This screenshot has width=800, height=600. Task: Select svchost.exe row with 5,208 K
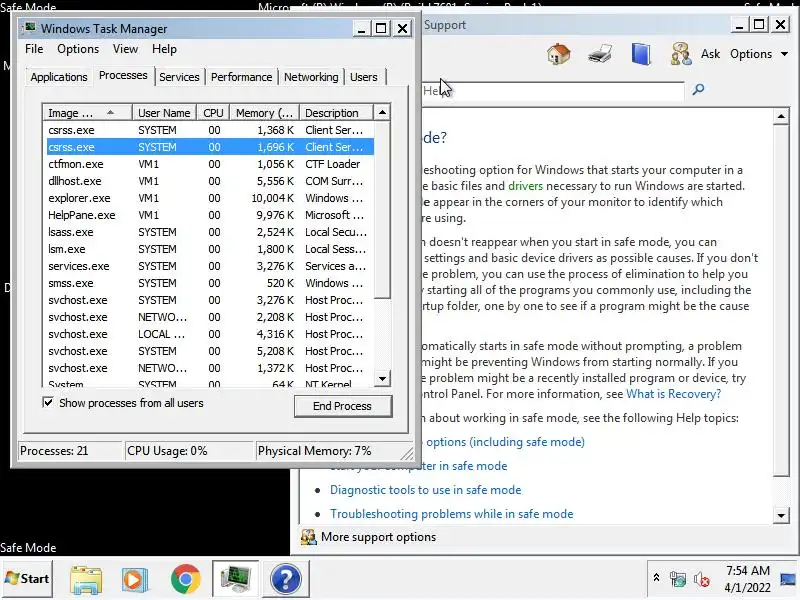coord(210,351)
